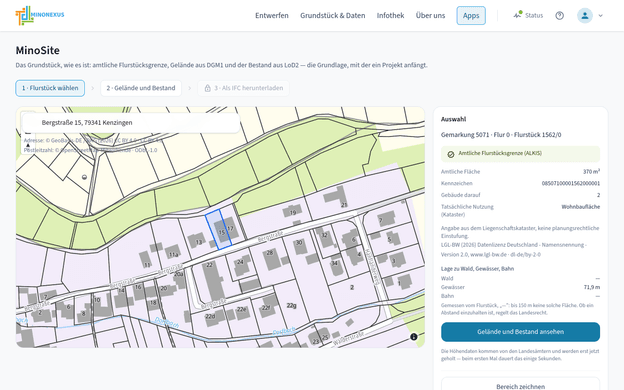The height and width of the screenshot is (390, 624).
Task: Click building 17 on the map
Action: point(230,228)
